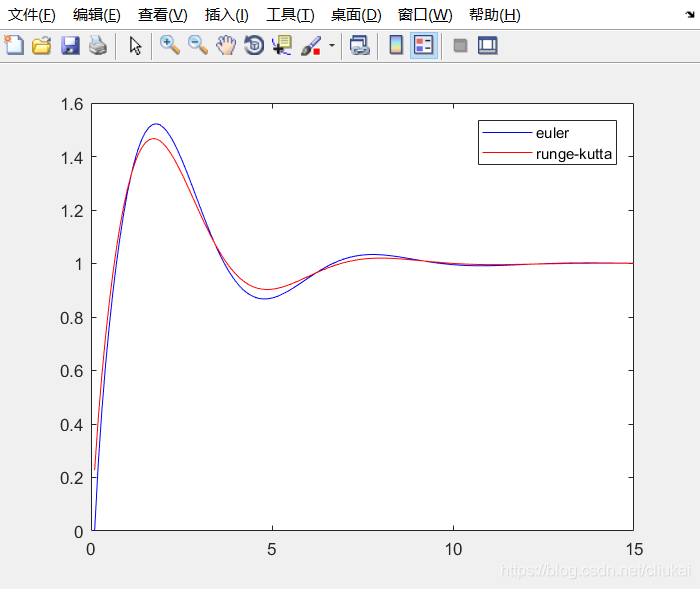Image resolution: width=700 pixels, height=589 pixels.
Task: Open the 查看(V) menu
Action: point(162,15)
